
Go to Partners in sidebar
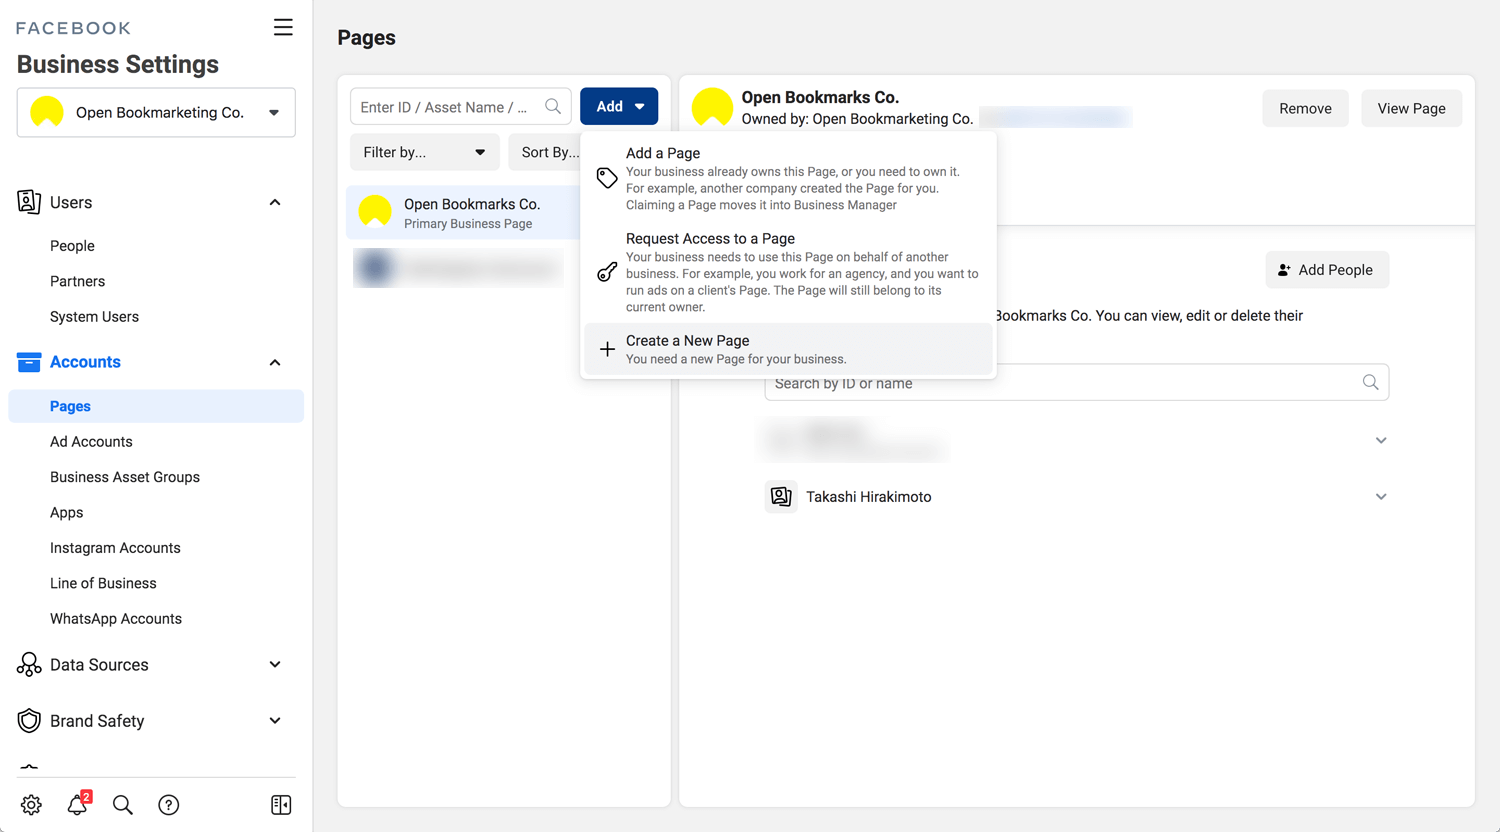77,281
